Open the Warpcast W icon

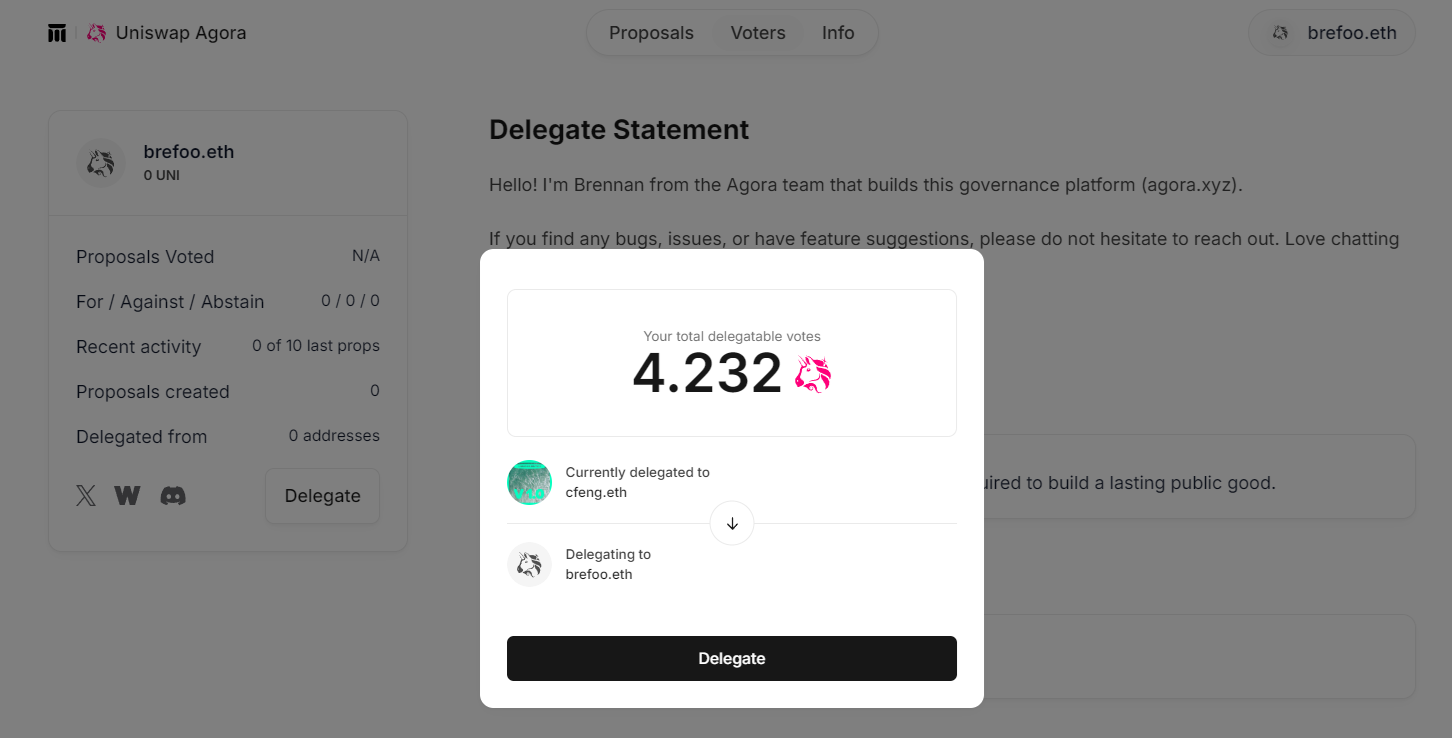pyautogui.click(x=127, y=496)
